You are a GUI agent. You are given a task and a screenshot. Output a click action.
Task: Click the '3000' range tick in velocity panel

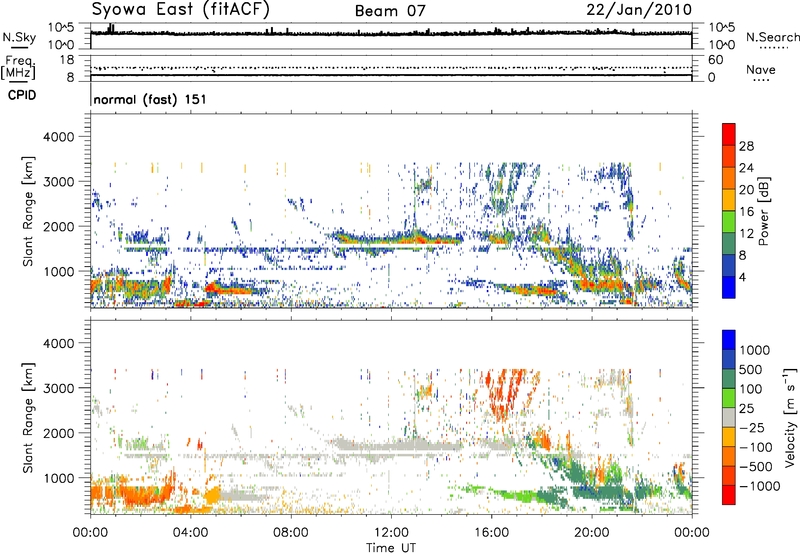[x=59, y=388]
